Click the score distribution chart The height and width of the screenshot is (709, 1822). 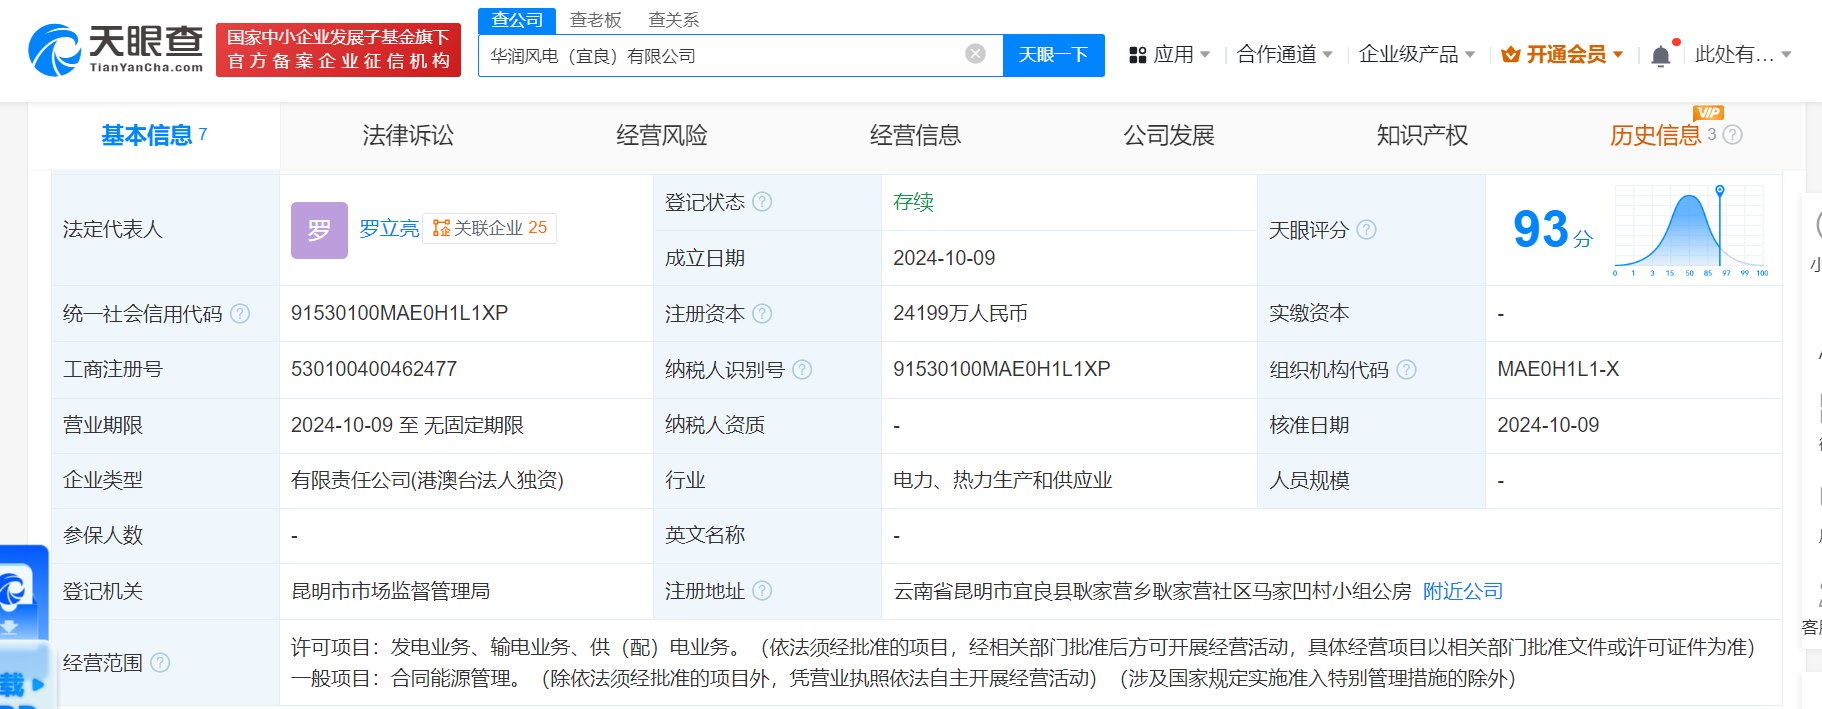click(x=1690, y=230)
